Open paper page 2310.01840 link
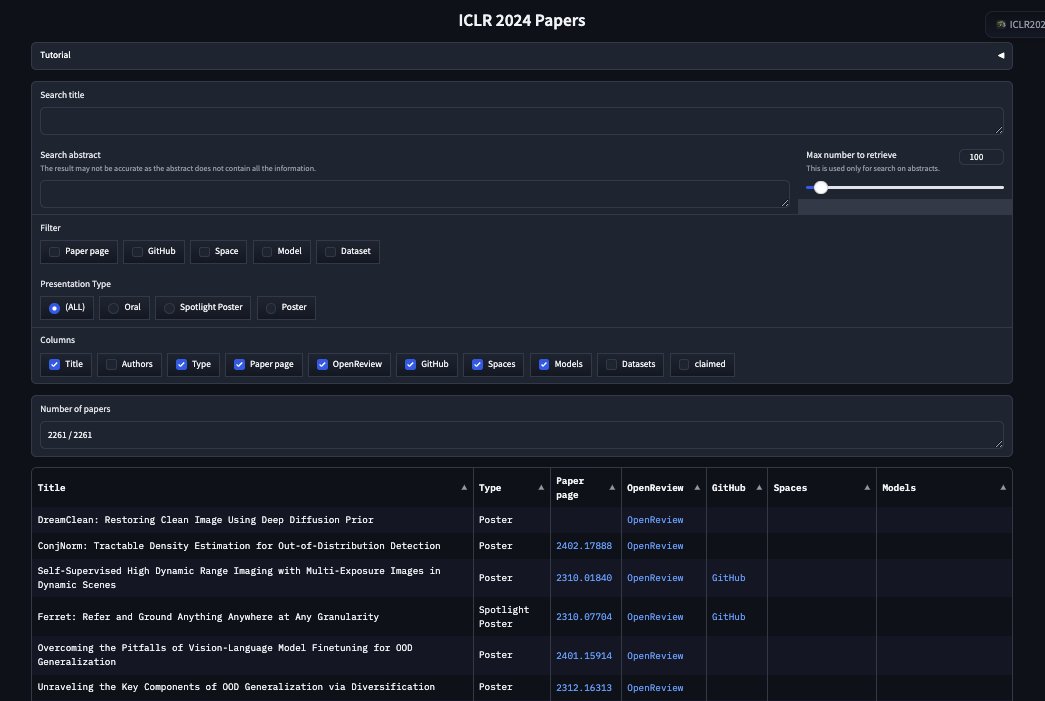 coord(584,578)
